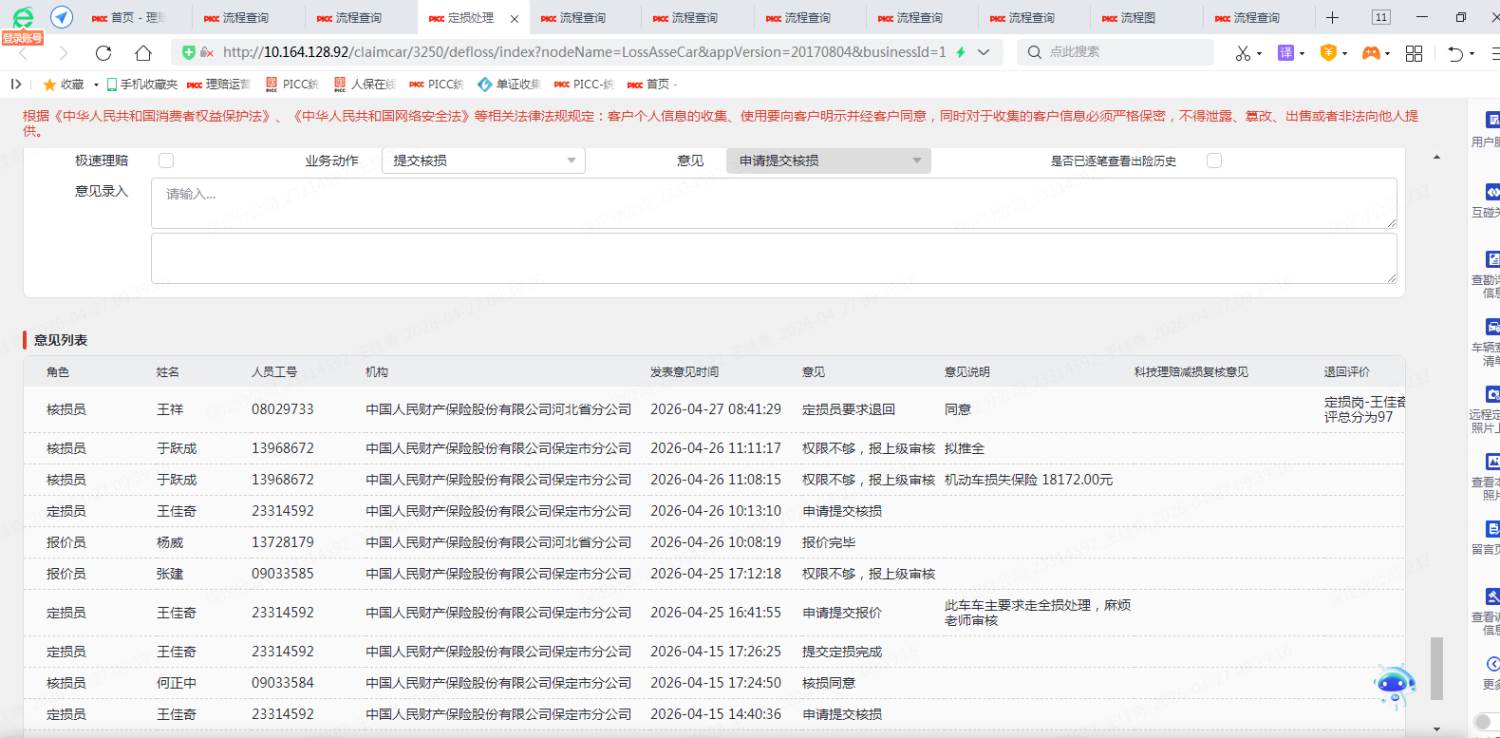
Task: Click the lower empty text area
Action: pyautogui.click(x=774, y=258)
